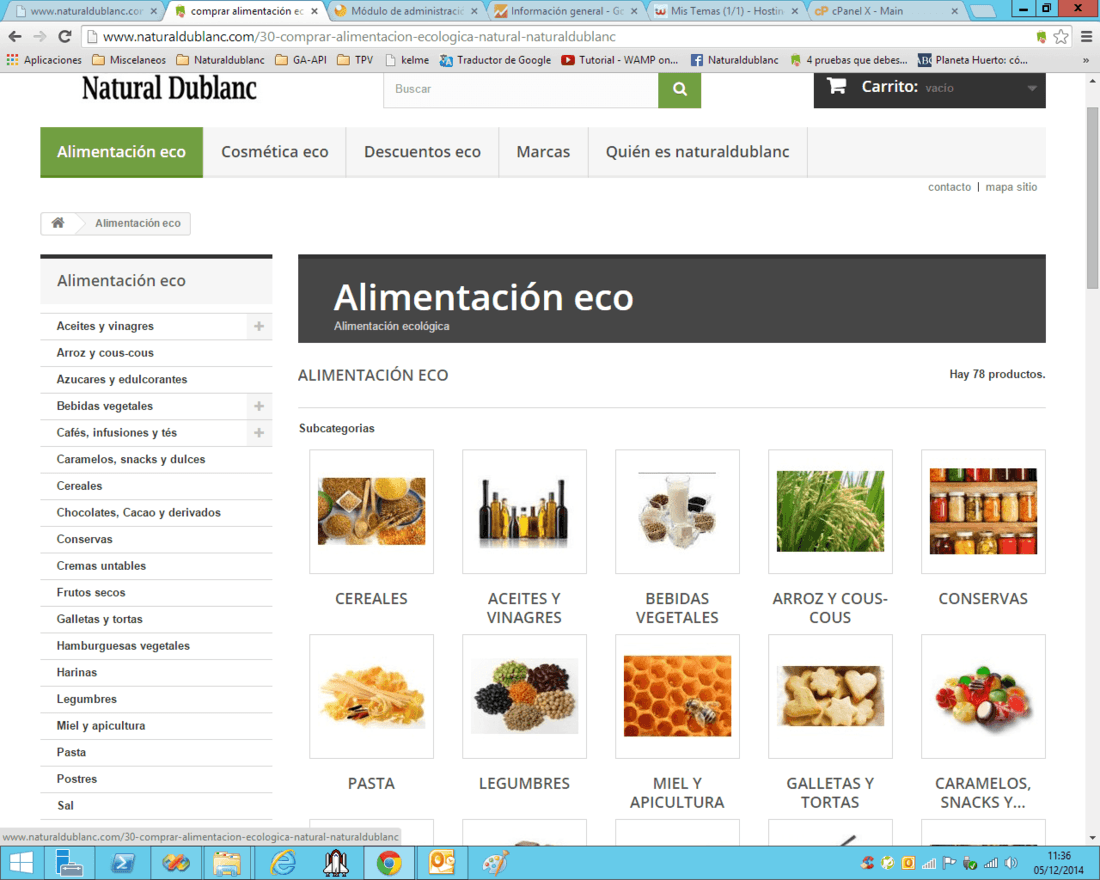Click the volume speaker tray icon
The width and height of the screenshot is (1100, 880).
tap(1011, 863)
